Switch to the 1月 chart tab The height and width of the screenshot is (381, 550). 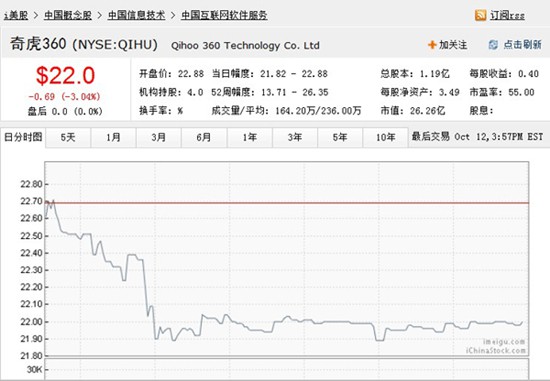(113, 138)
